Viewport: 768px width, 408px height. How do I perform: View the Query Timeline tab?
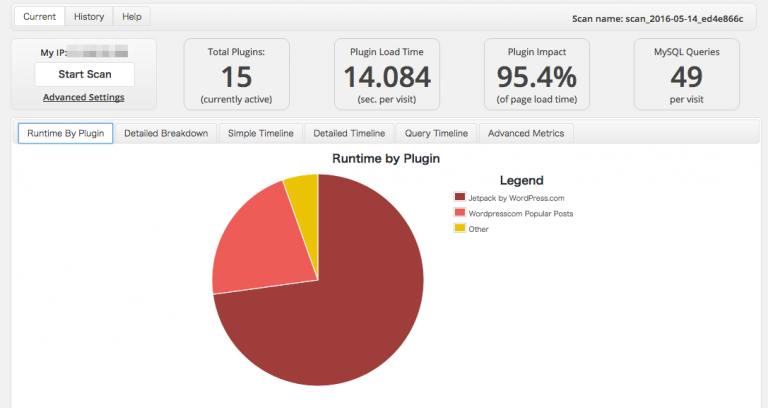click(x=436, y=134)
